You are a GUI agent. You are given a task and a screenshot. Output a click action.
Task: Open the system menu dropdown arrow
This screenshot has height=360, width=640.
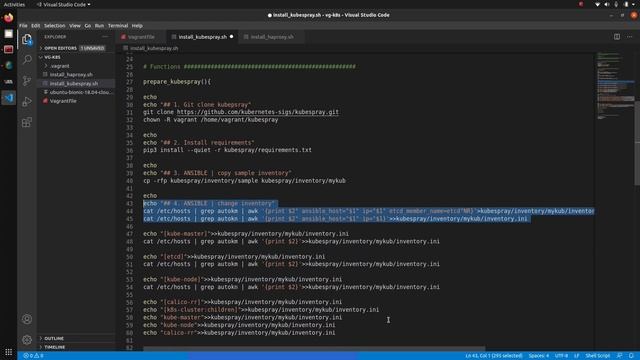click(634, 4)
